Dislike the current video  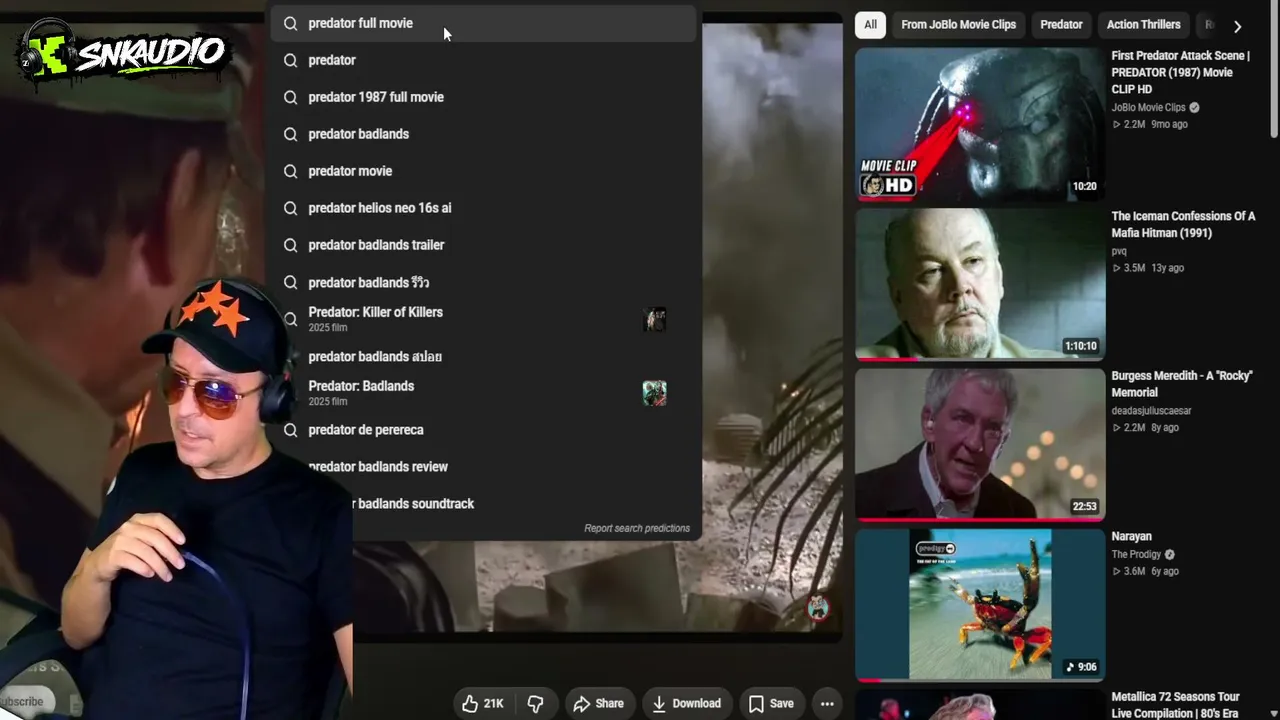(535, 704)
